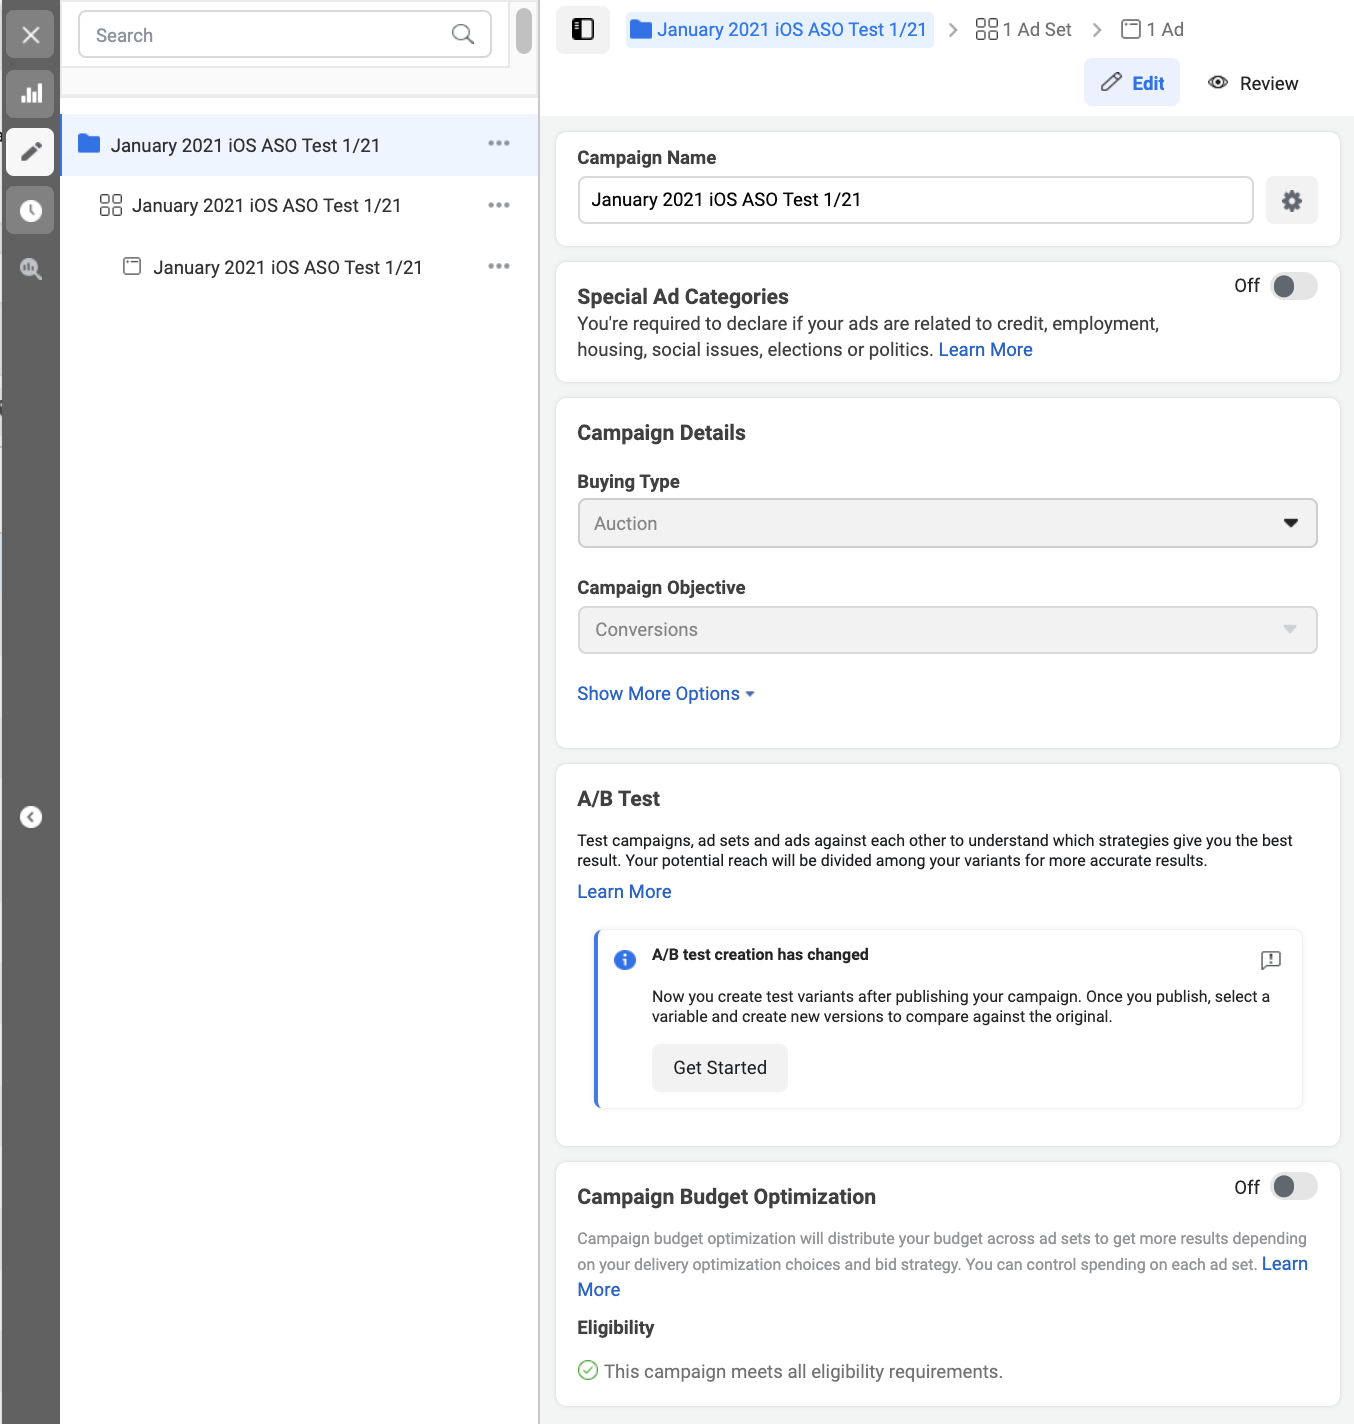Image resolution: width=1354 pixels, height=1424 pixels.
Task: Open campaign breadcrumb January 2021 iOS ASO Test
Action: coord(779,30)
